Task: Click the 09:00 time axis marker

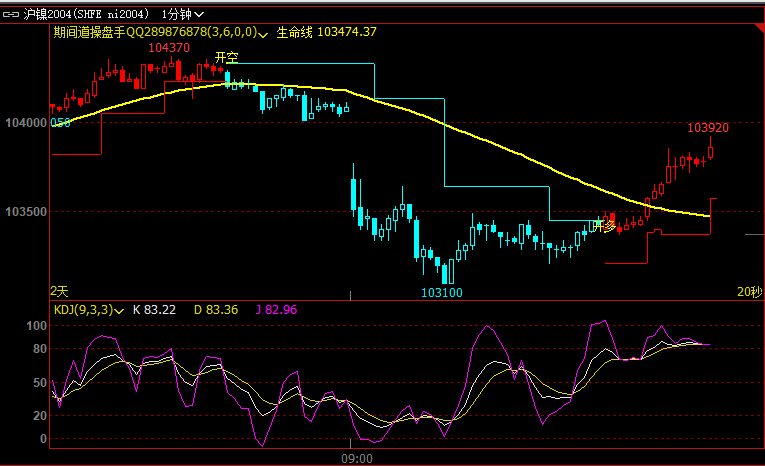Action: (357, 458)
